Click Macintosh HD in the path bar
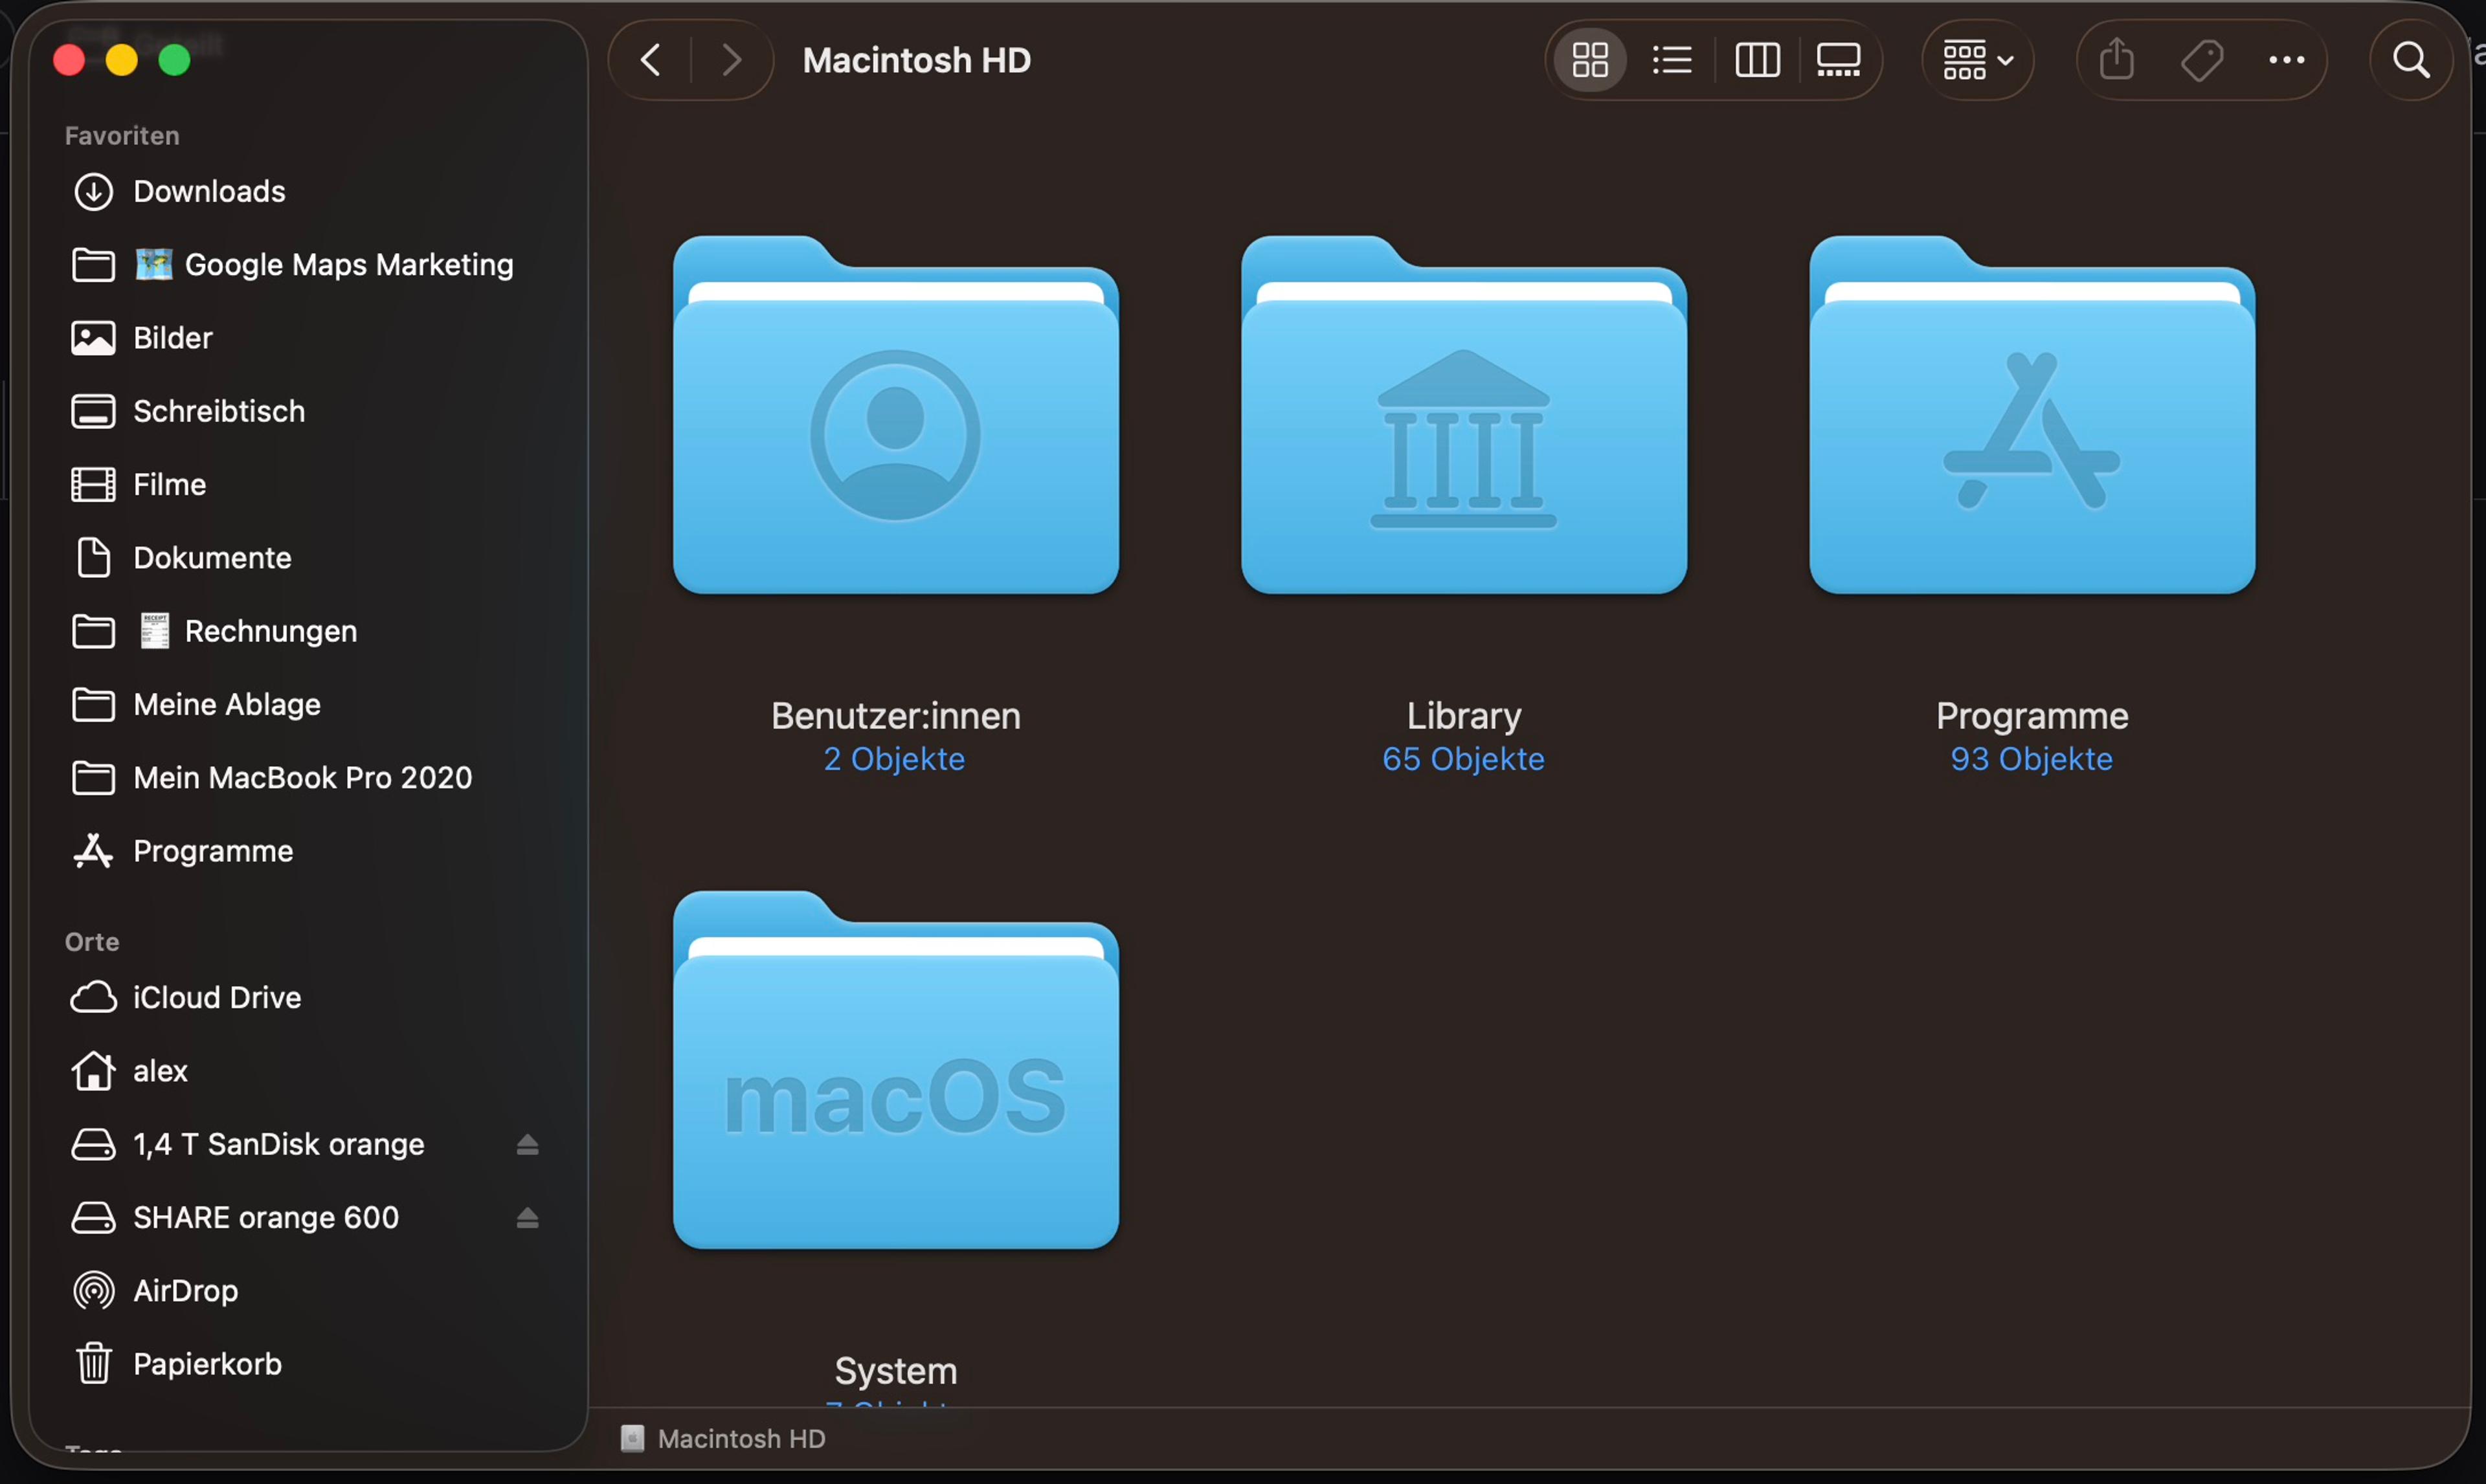 coord(723,1439)
